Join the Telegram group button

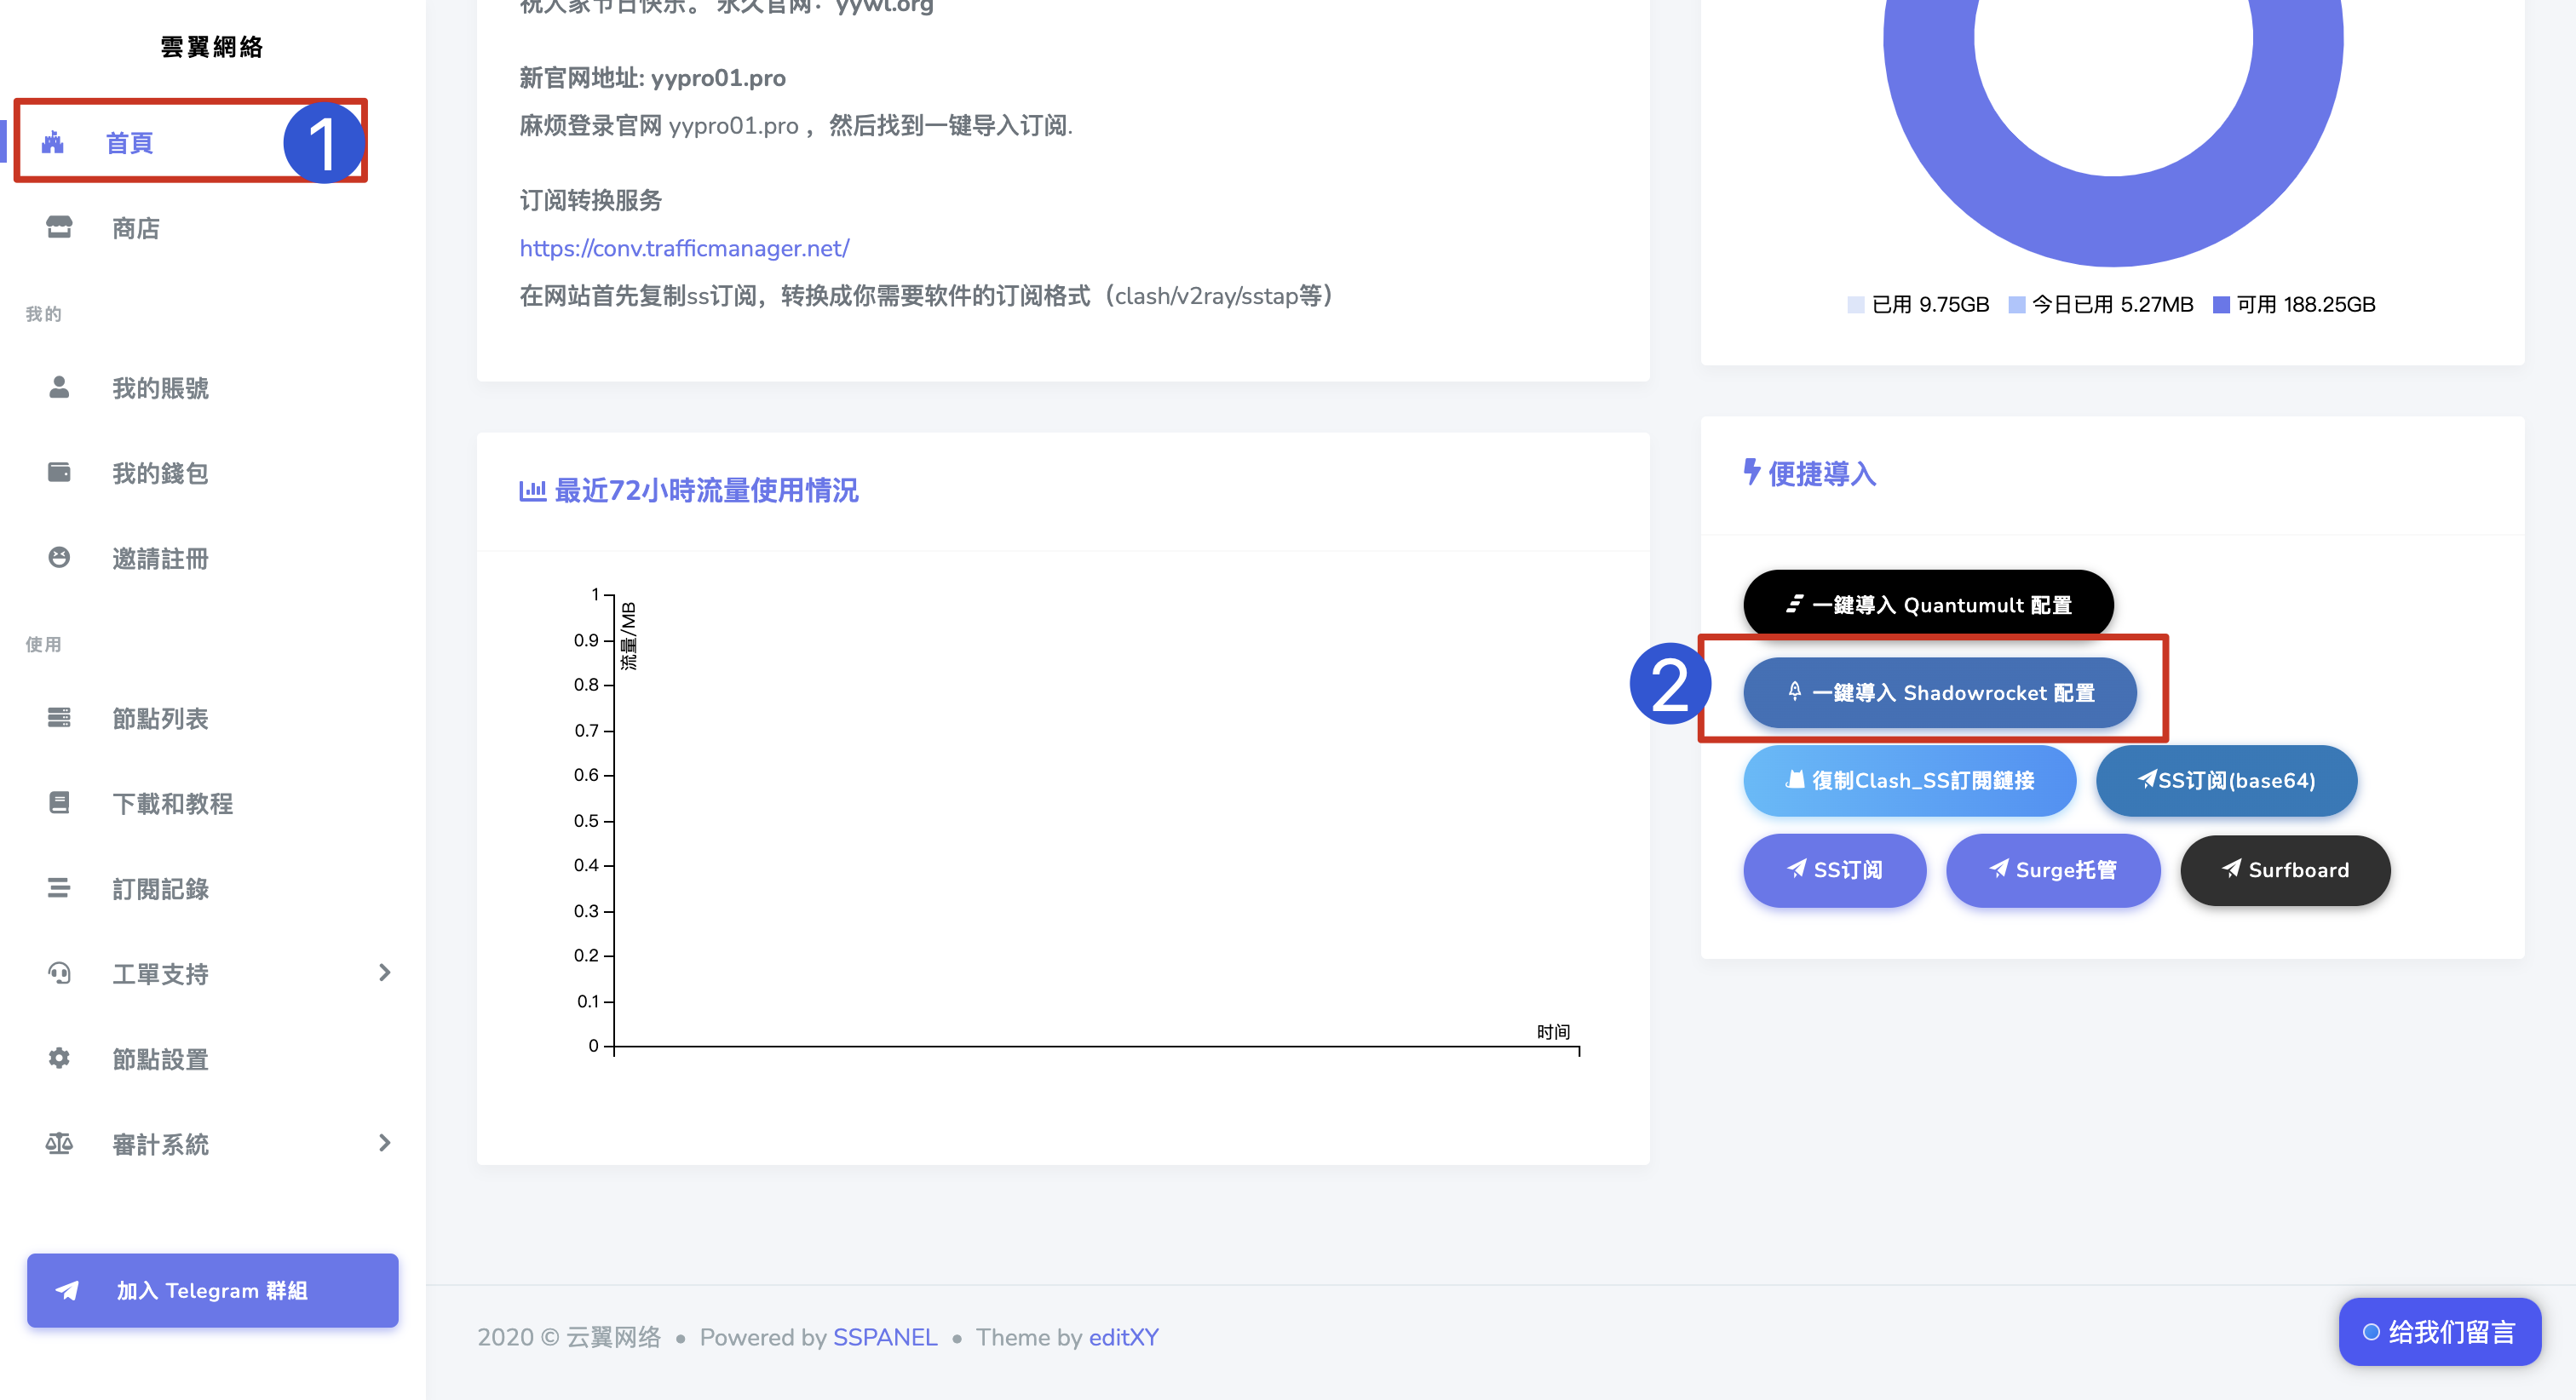tap(212, 1290)
